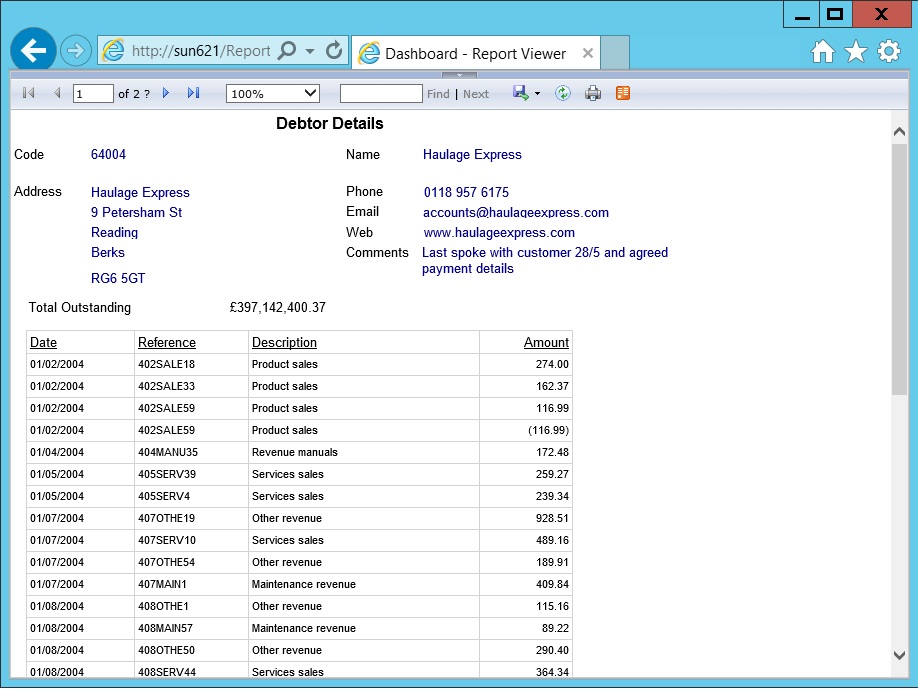Click the orange data feed export icon
The width and height of the screenshot is (918, 691).
click(x=623, y=93)
